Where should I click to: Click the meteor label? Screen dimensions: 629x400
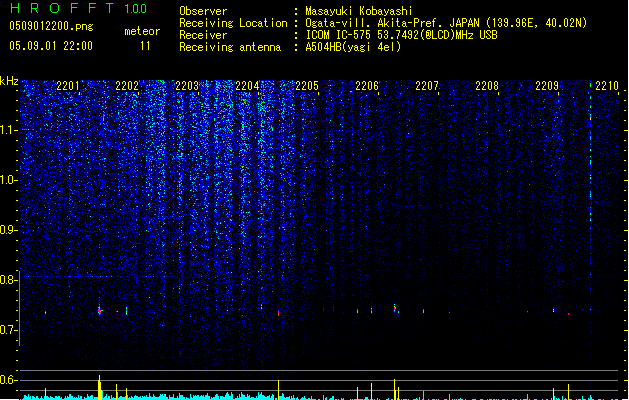pyautogui.click(x=142, y=31)
